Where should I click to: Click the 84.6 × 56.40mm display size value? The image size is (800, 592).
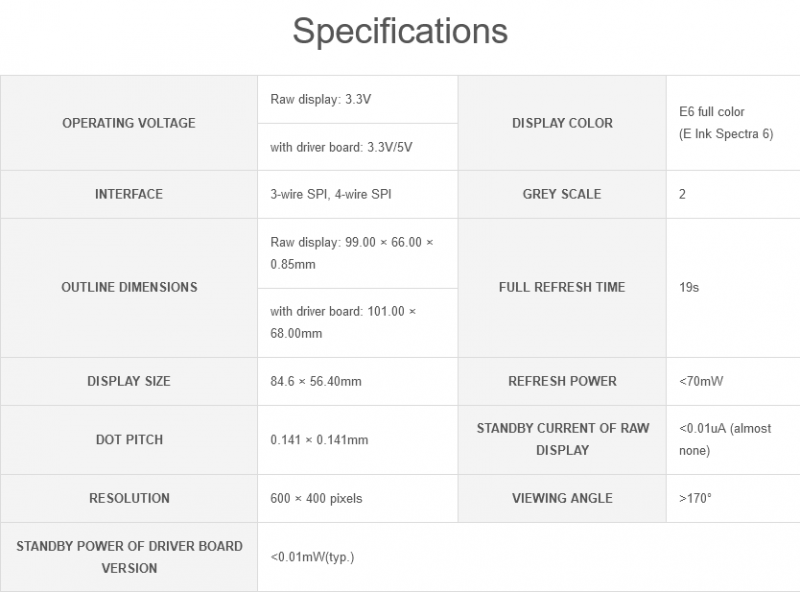click(x=316, y=381)
